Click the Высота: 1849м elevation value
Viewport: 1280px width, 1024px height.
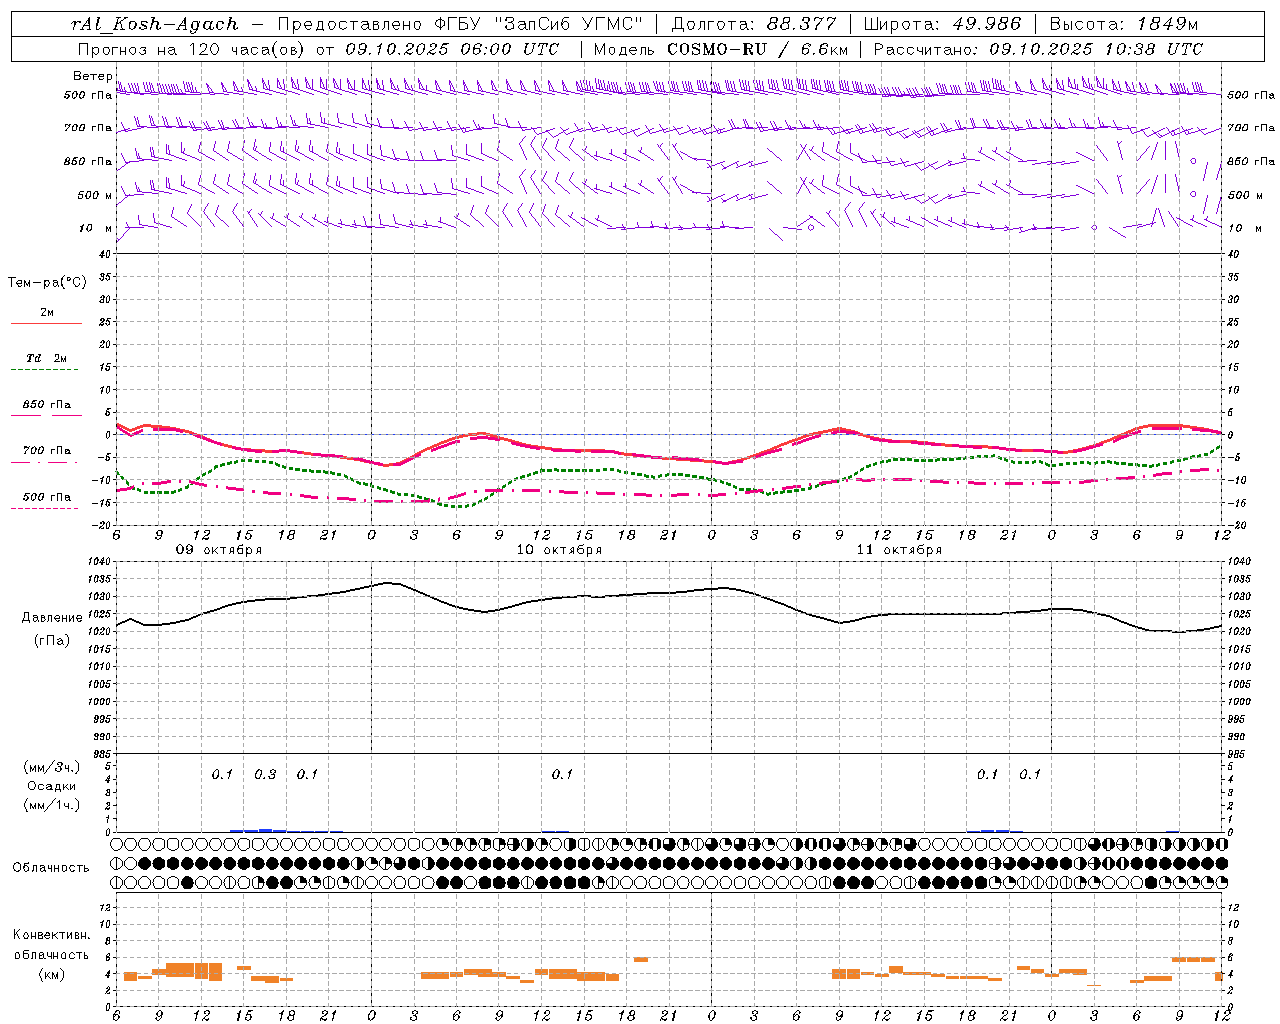pos(1123,24)
